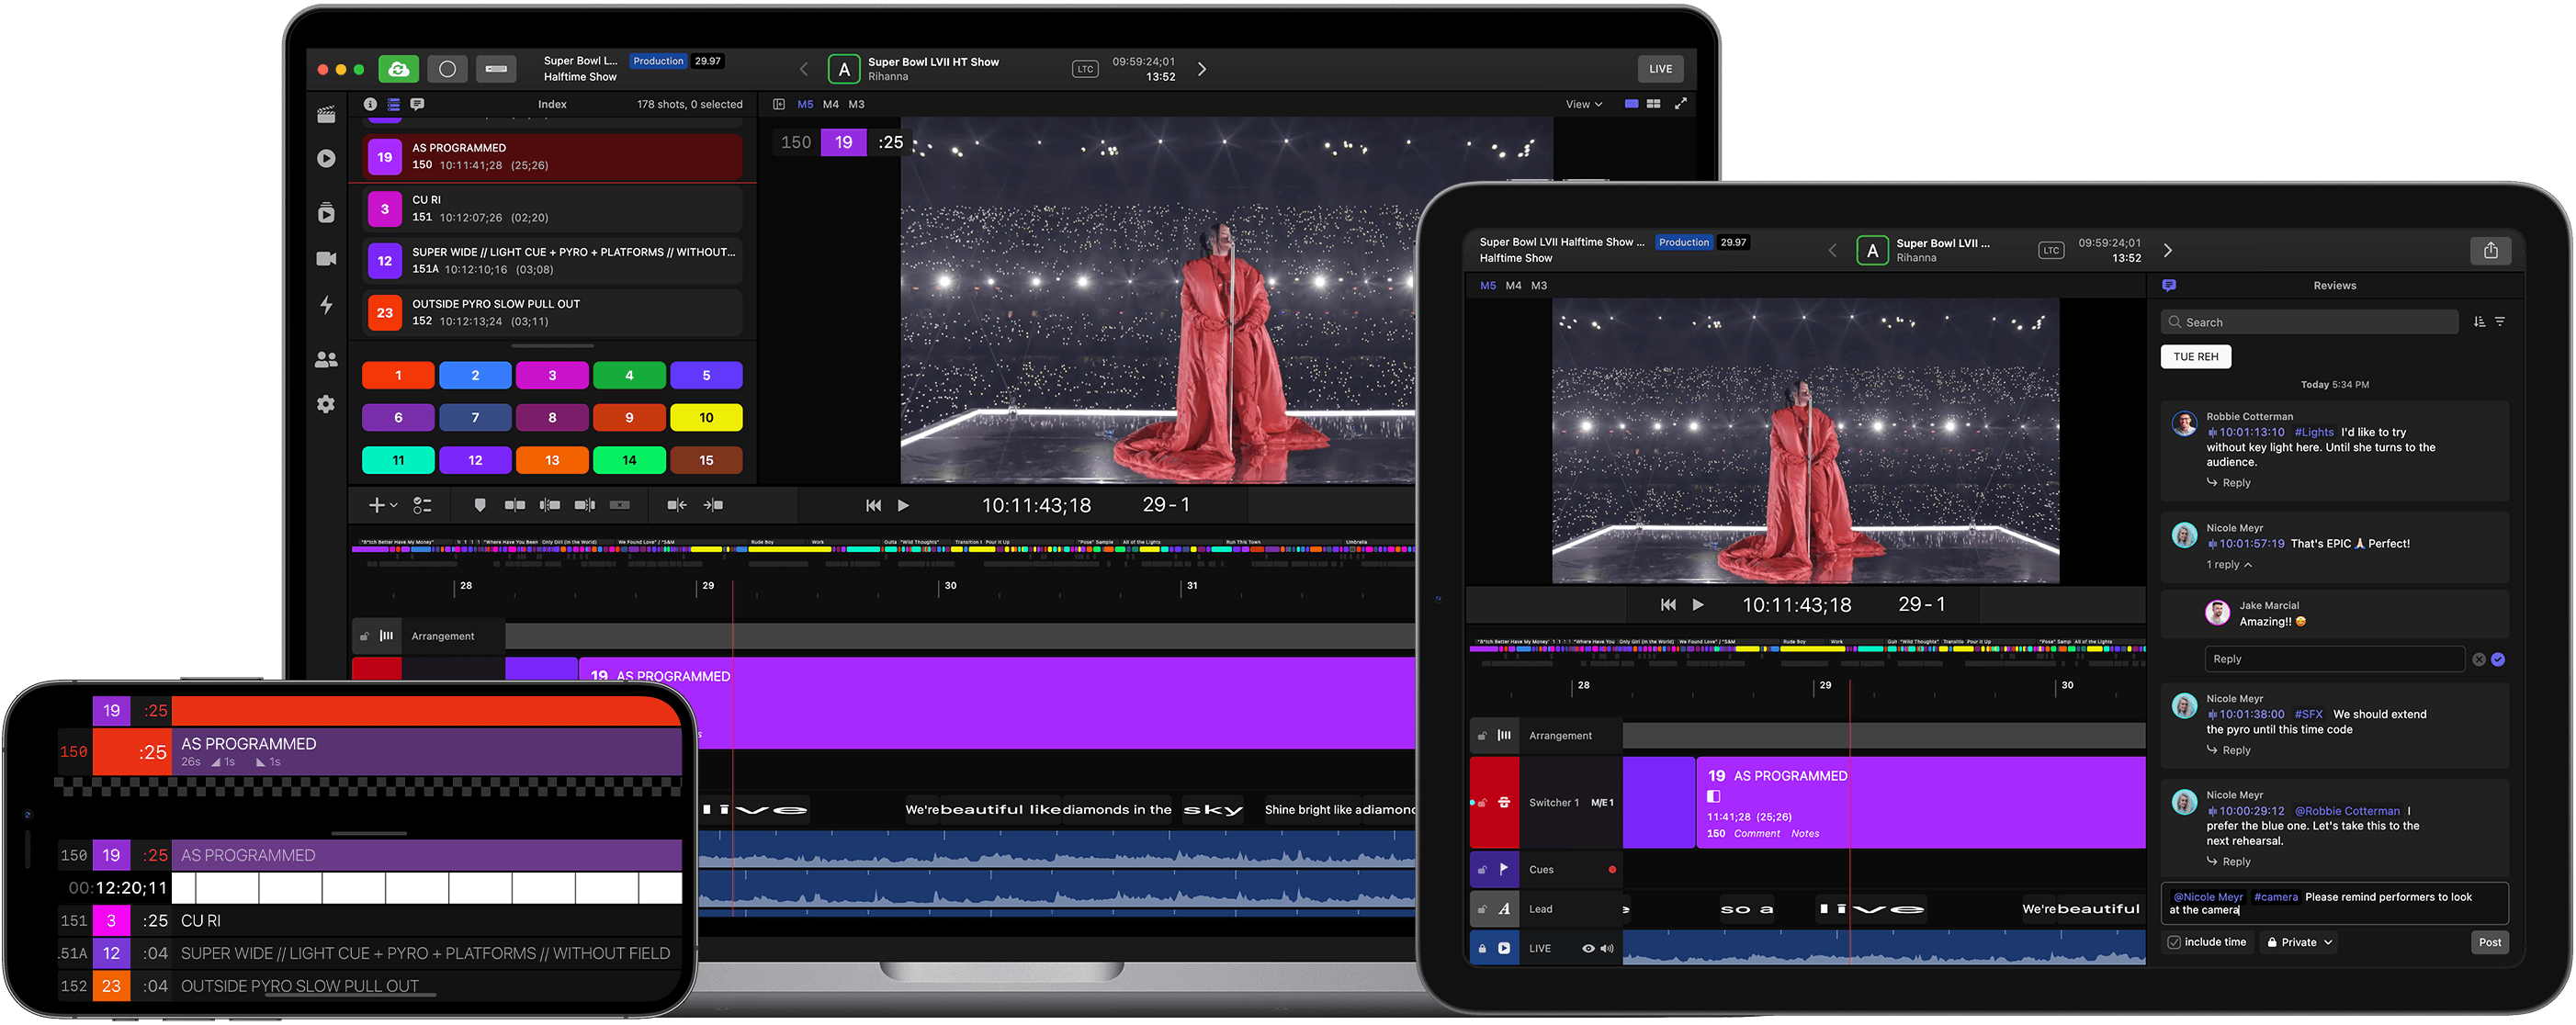Click the delete clip icon in MacBook toolbar

[x=620, y=505]
